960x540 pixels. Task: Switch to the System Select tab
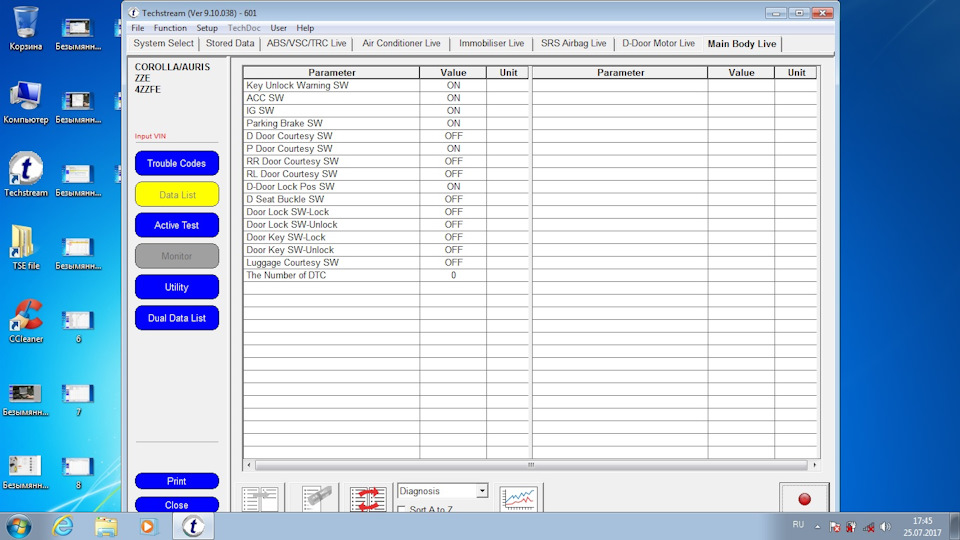point(163,43)
